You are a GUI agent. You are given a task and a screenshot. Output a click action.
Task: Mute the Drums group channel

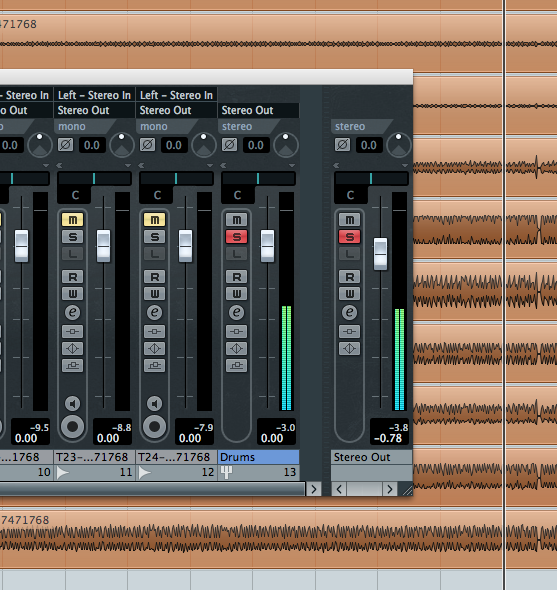(237, 220)
